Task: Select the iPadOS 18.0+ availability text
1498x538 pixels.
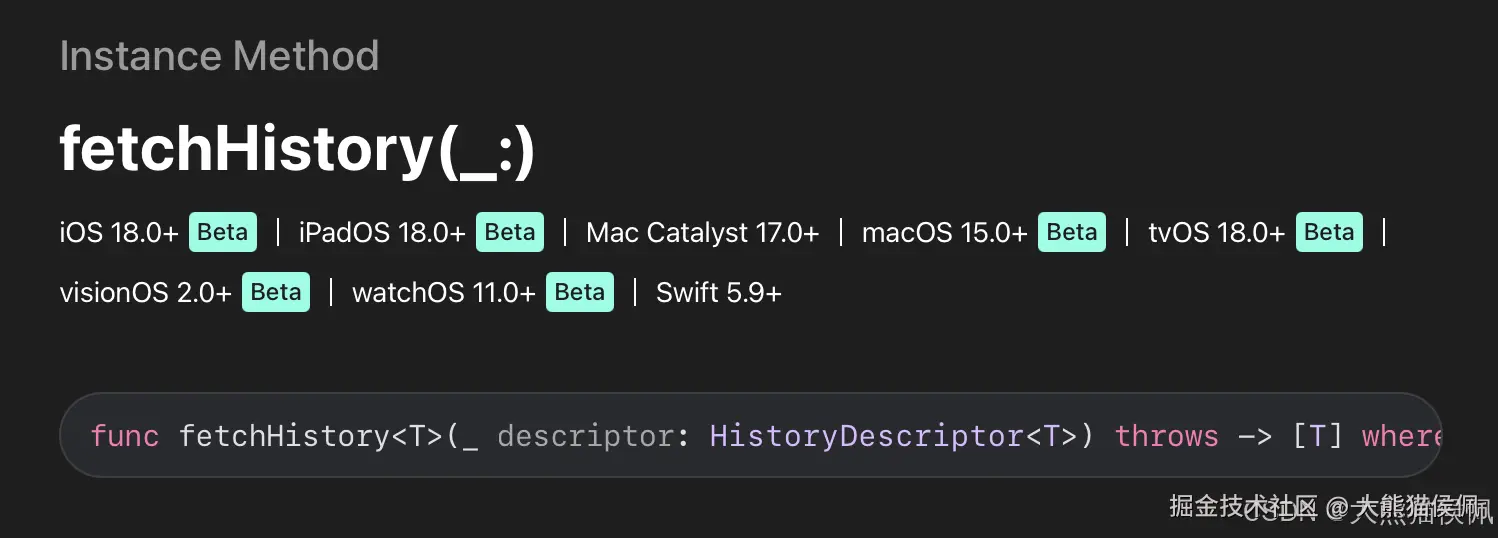Action: click(x=382, y=233)
